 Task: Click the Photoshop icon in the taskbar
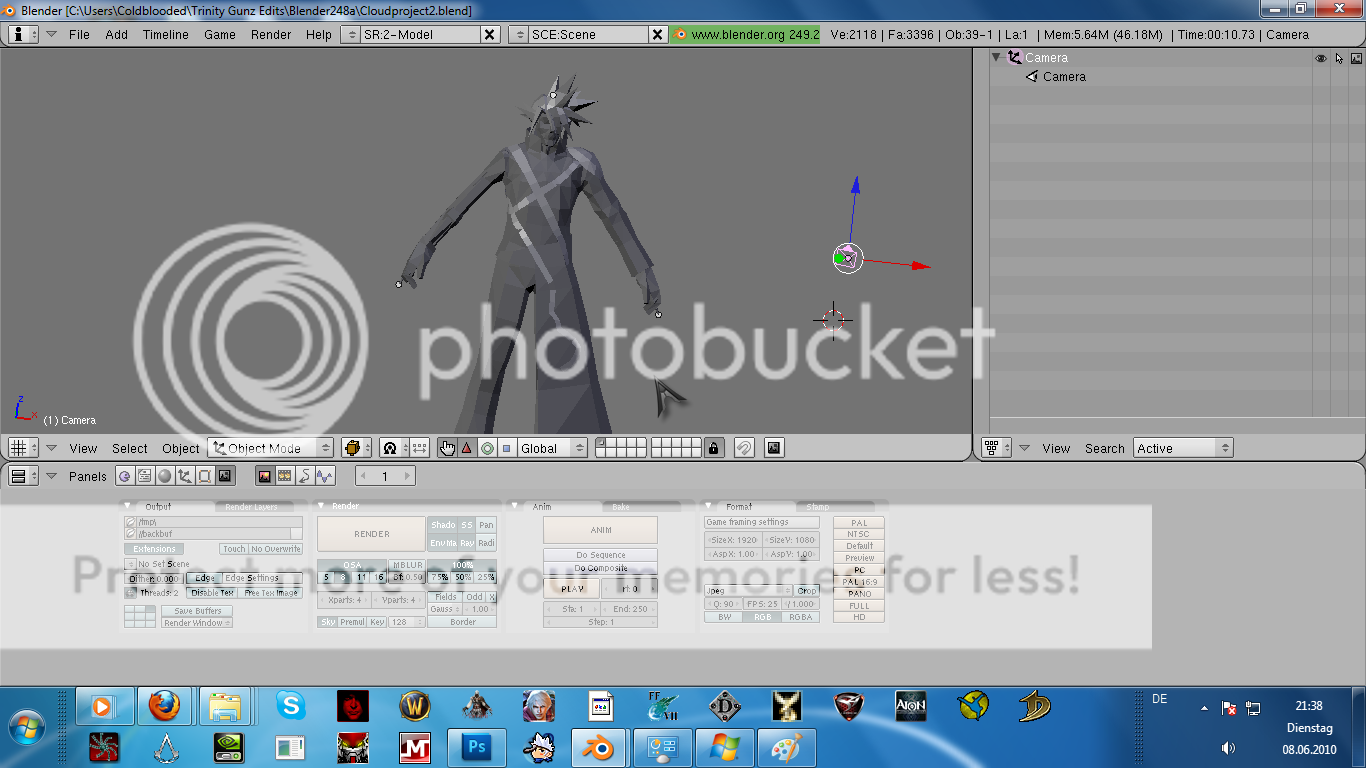(x=478, y=747)
